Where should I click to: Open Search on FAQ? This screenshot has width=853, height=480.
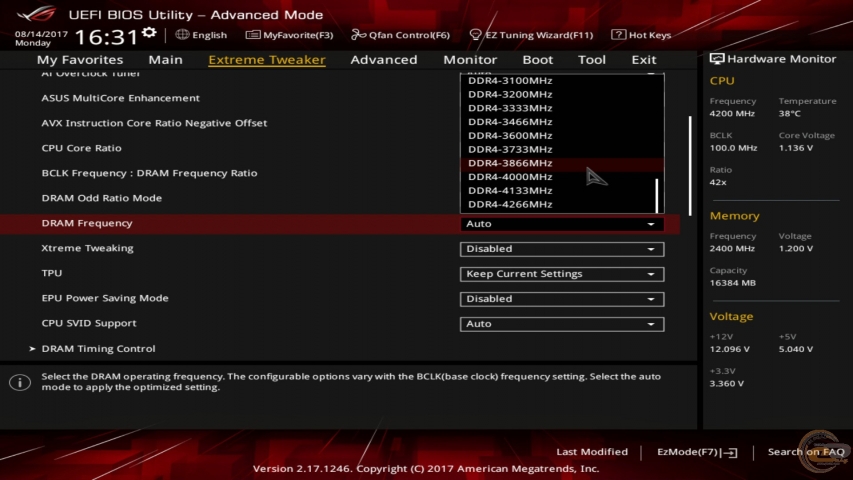[806, 452]
